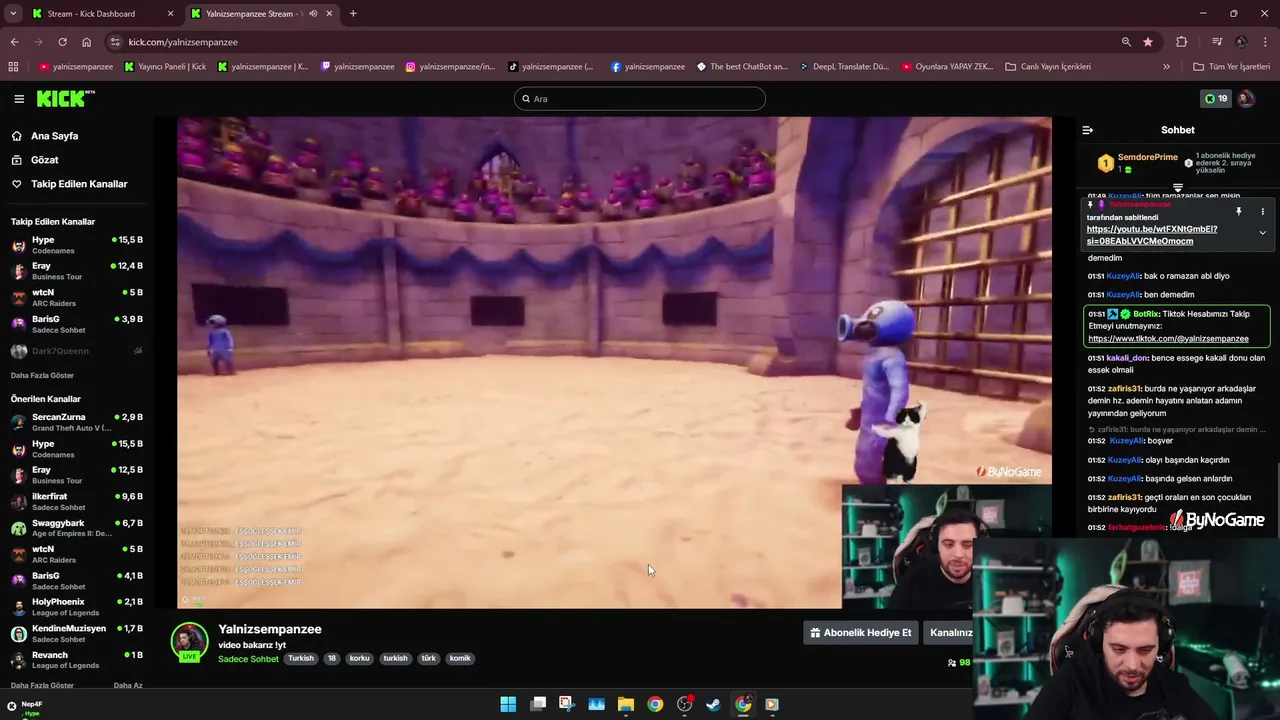
Task: Mute the Yalnizsempanzee Stream tab audio
Action: 313,14
